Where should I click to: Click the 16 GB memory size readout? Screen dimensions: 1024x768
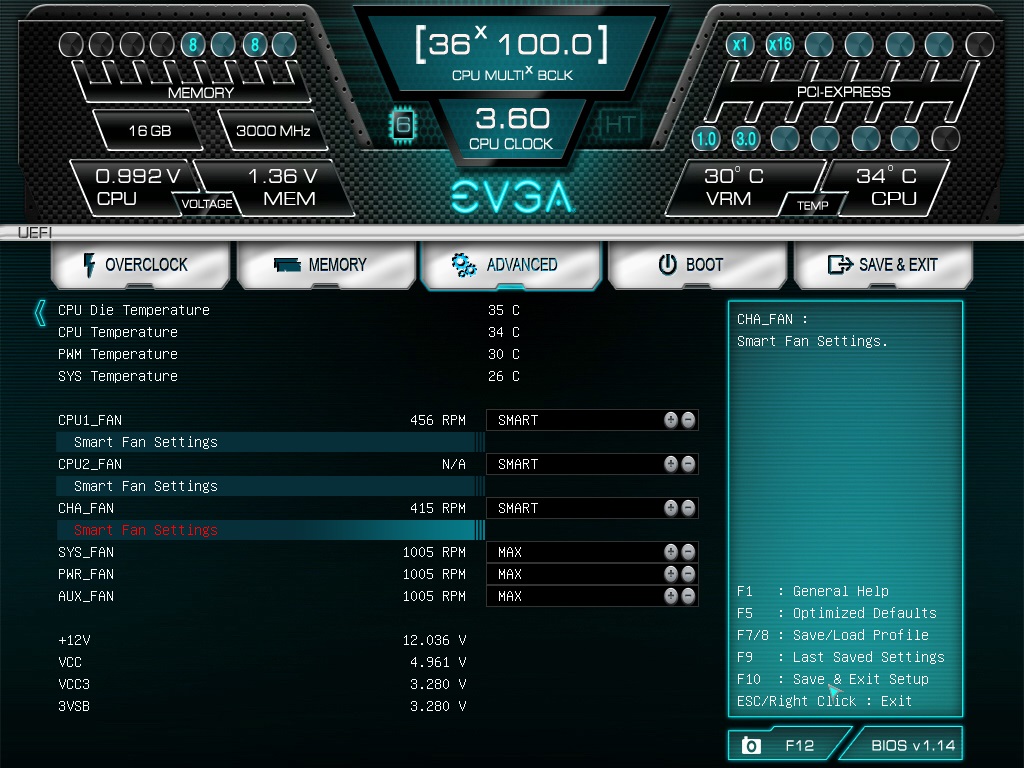[x=150, y=131]
